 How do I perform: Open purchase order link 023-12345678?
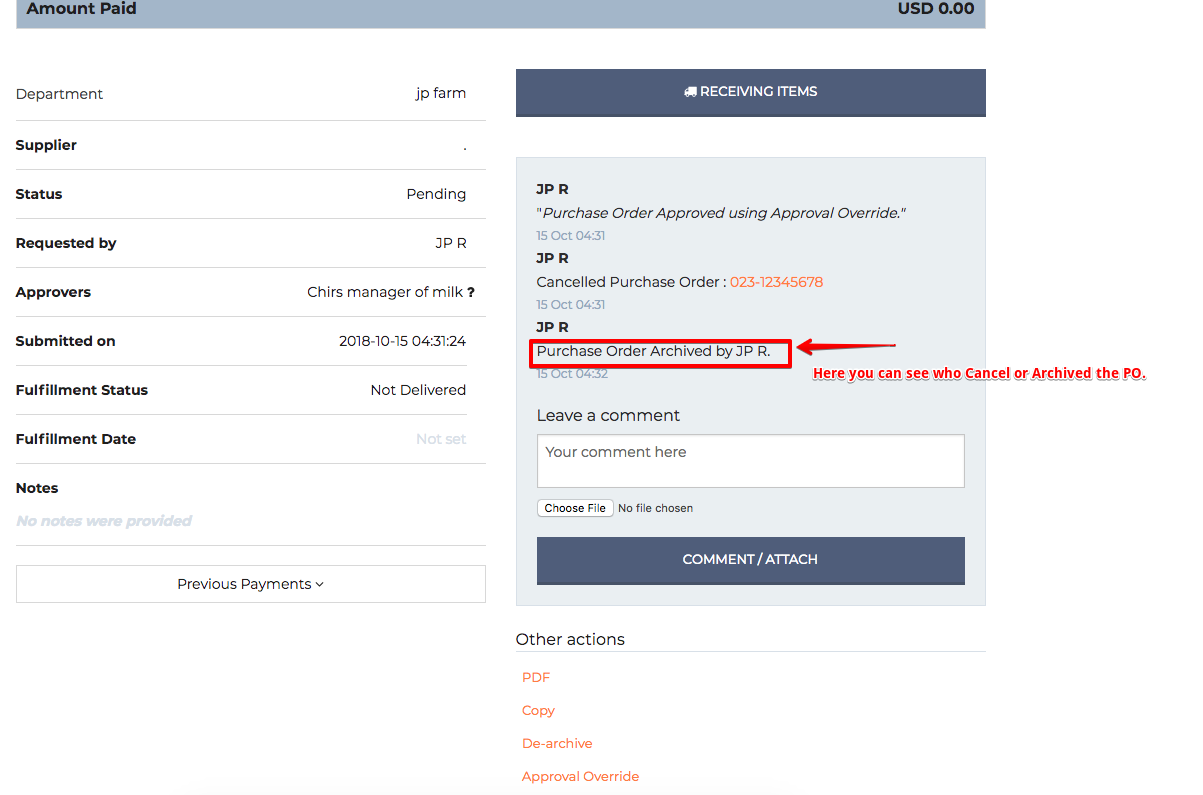click(x=776, y=283)
